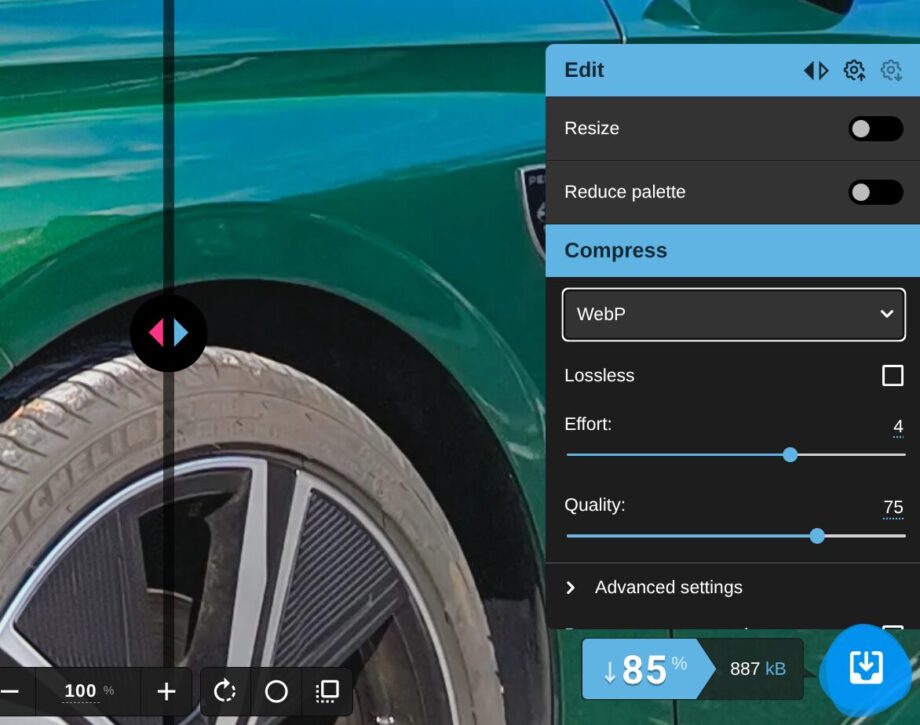Click the Effort value field showing 4

coord(898,427)
